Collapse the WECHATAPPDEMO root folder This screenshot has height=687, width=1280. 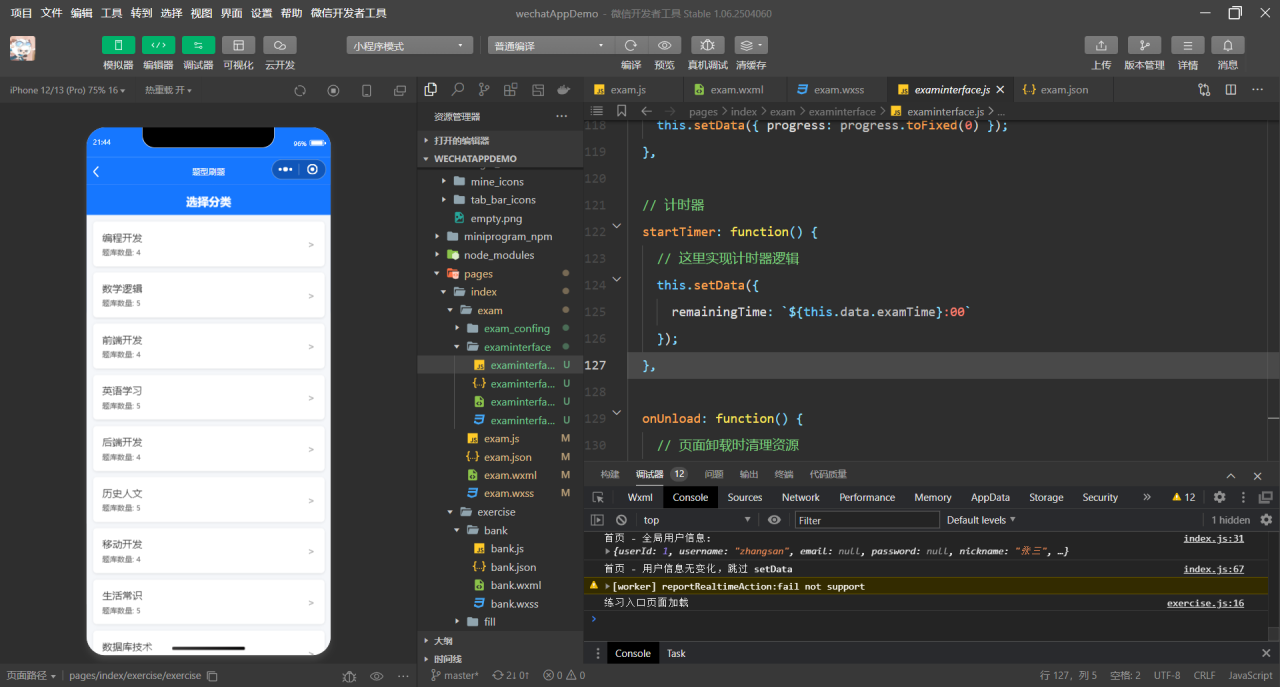coord(500,158)
